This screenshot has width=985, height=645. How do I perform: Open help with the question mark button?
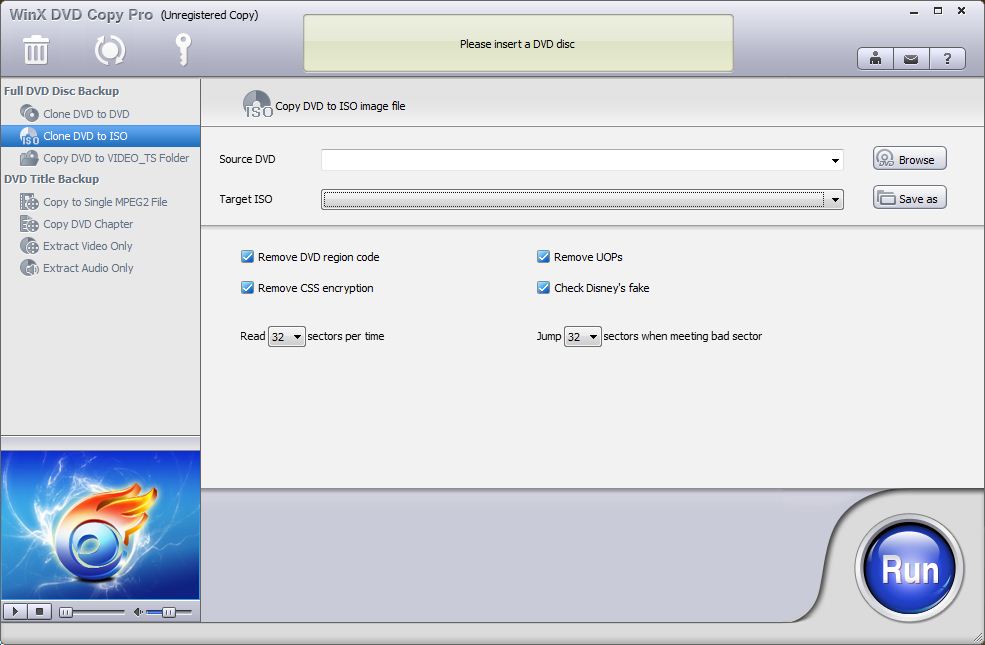coord(947,59)
